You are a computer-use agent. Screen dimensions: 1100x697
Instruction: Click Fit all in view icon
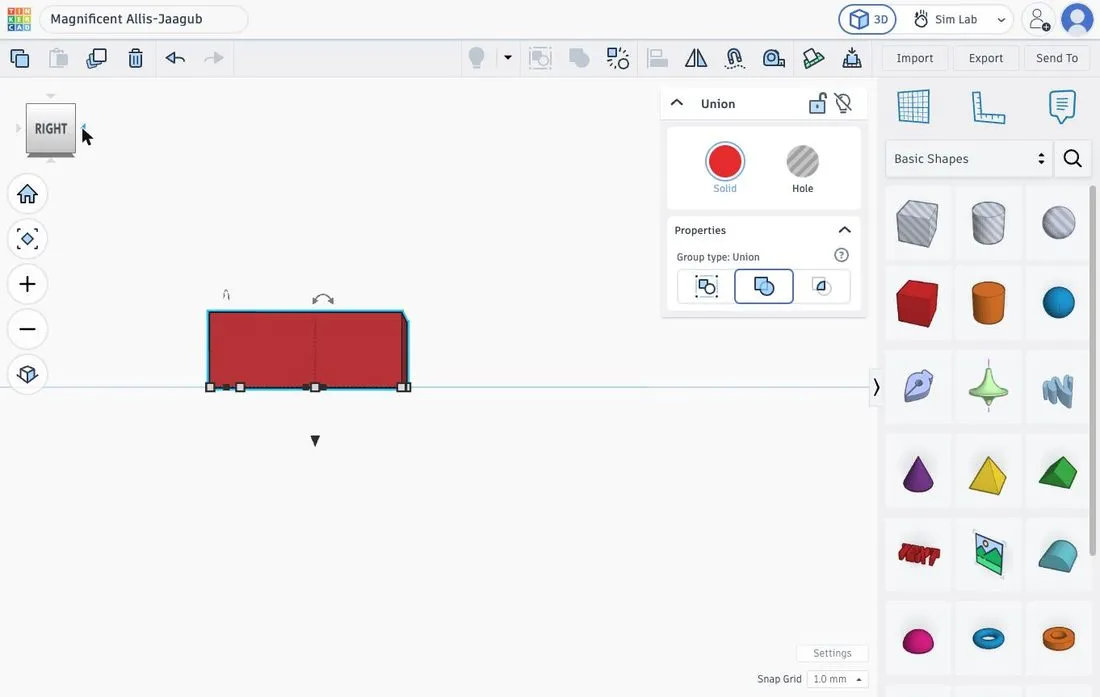click(x=27, y=239)
